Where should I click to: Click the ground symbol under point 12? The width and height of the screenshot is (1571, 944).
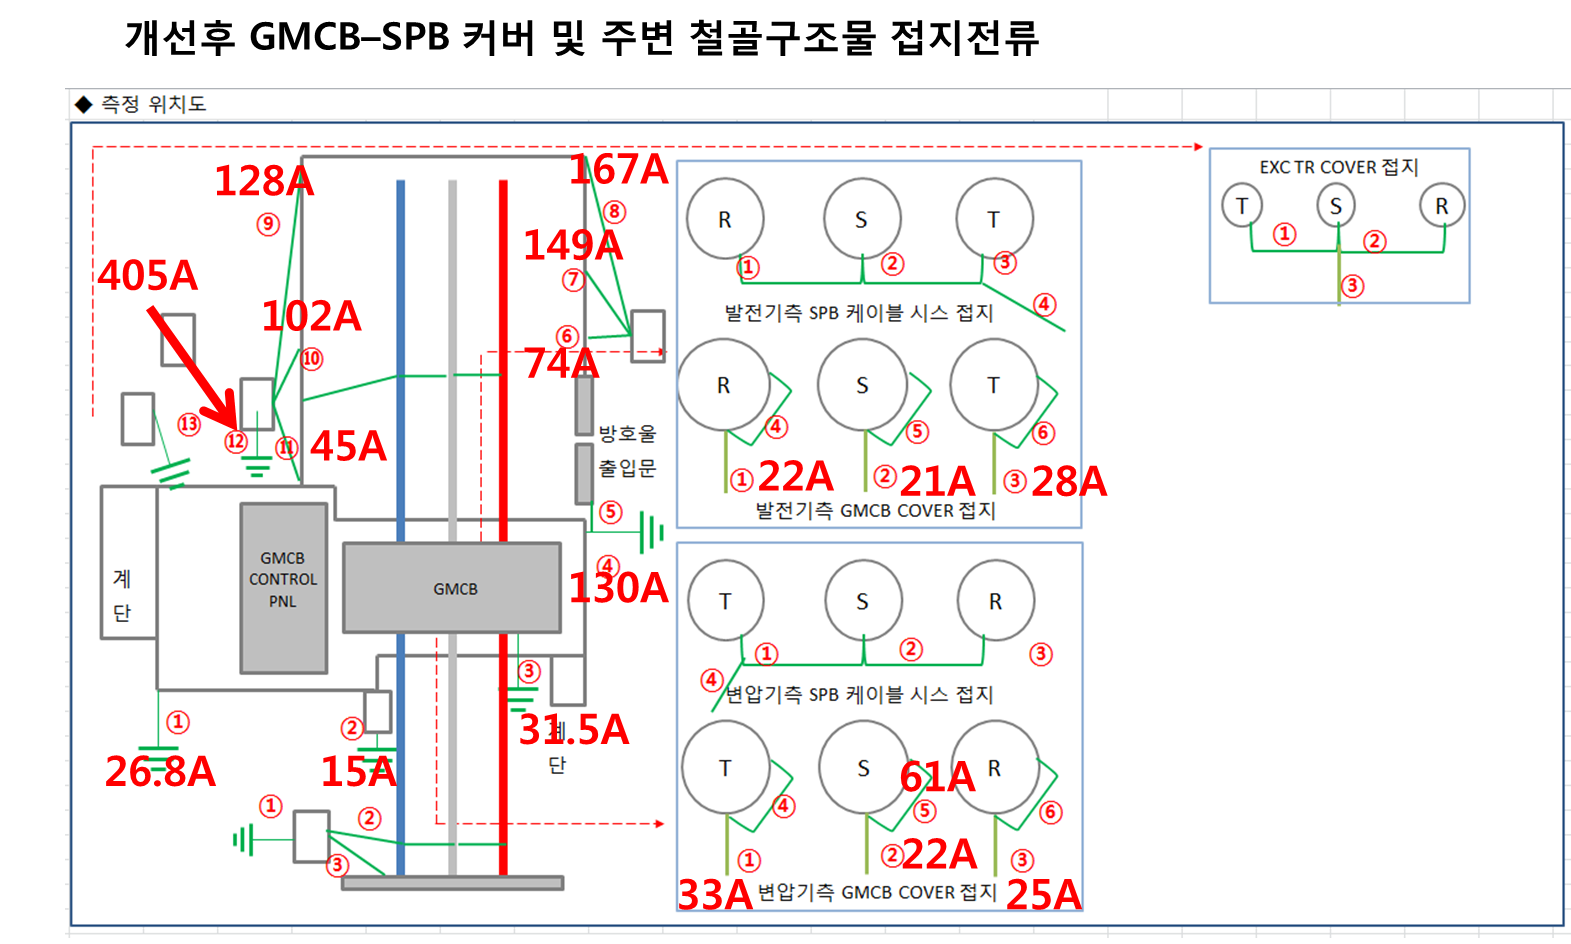point(257,465)
